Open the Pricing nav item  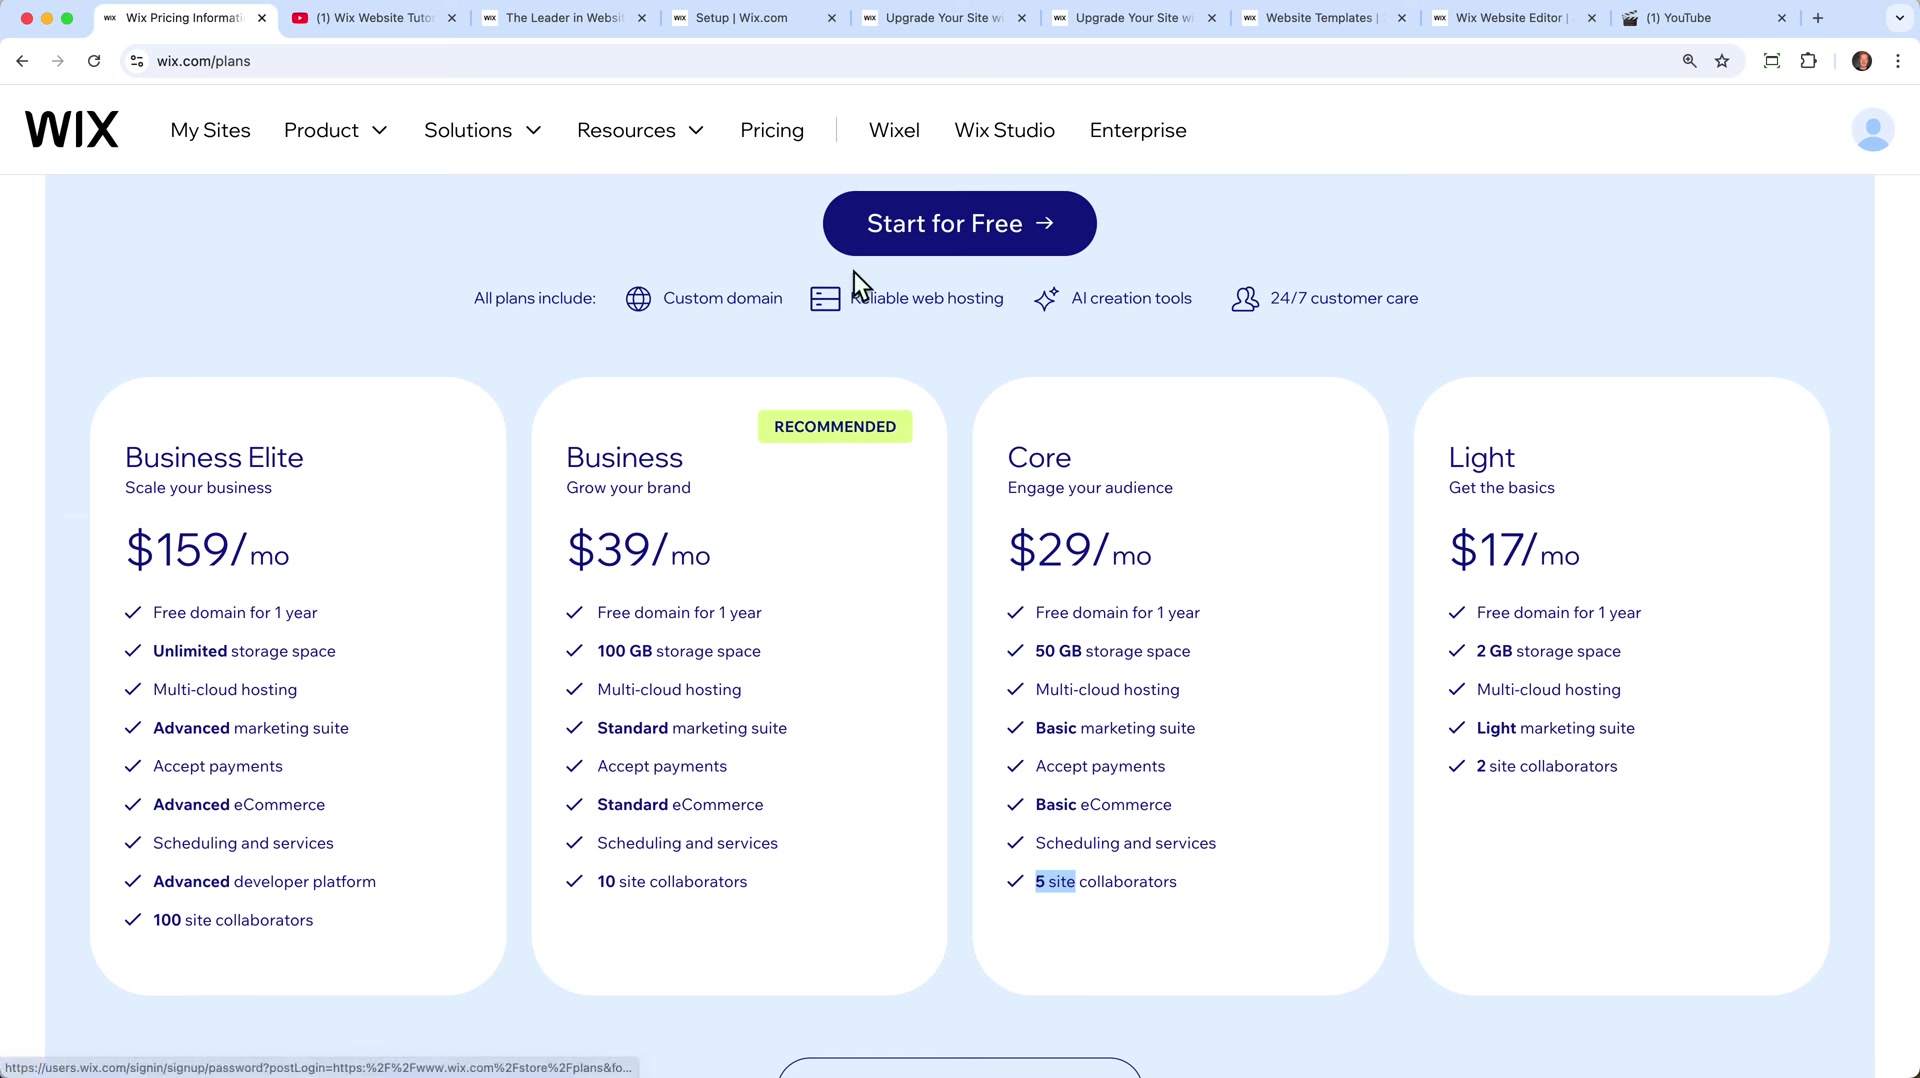pyautogui.click(x=772, y=130)
